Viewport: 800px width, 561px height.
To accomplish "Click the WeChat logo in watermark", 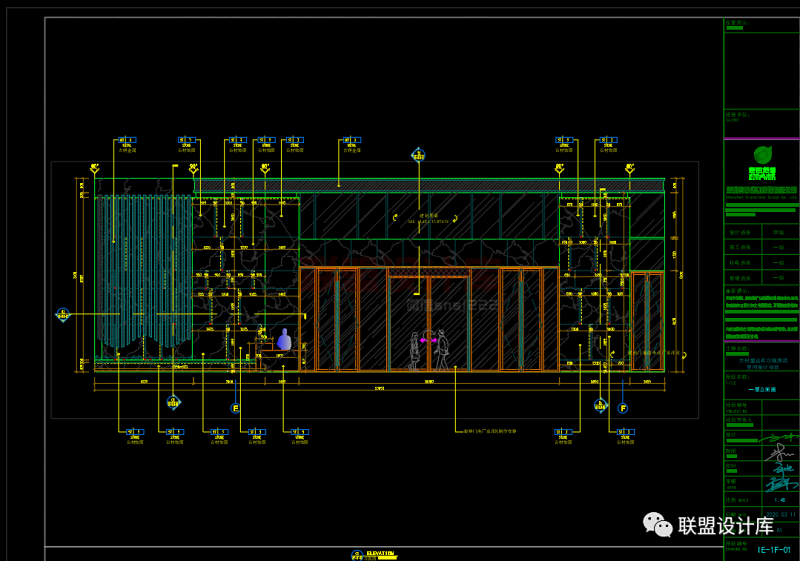I will 657,524.
